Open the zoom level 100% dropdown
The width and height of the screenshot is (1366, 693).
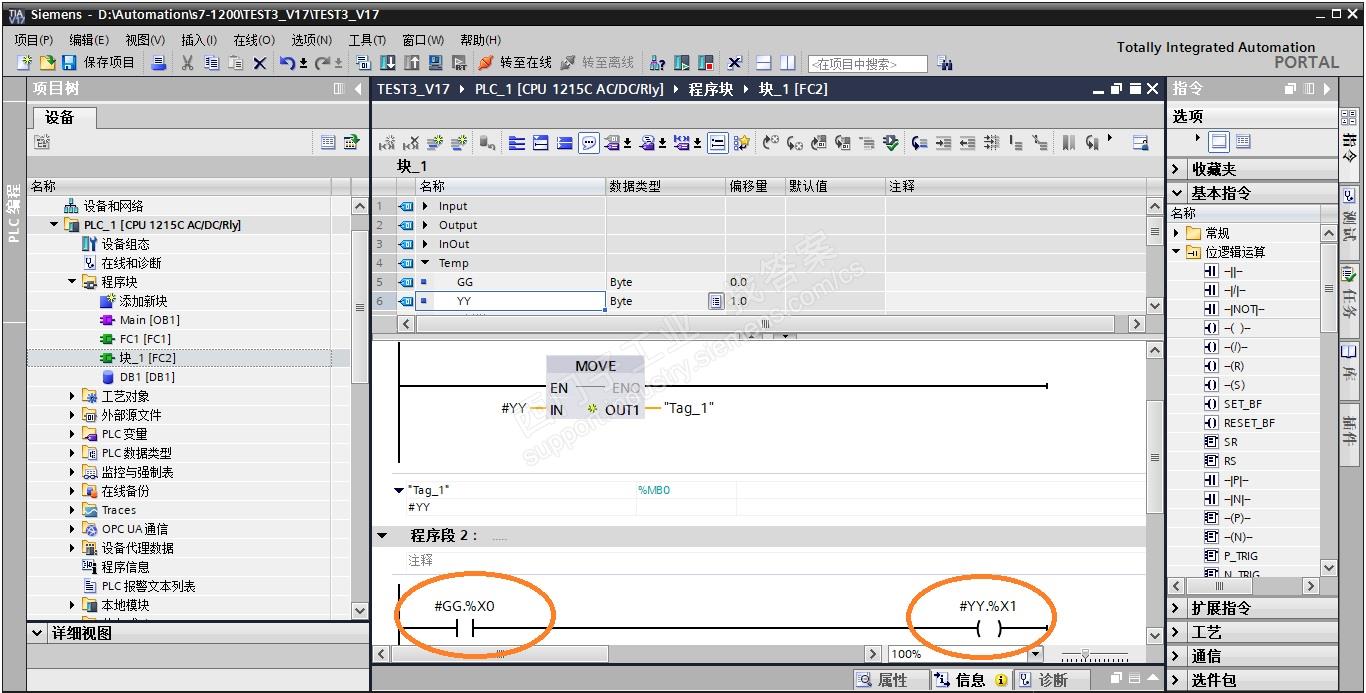[x=1035, y=654]
